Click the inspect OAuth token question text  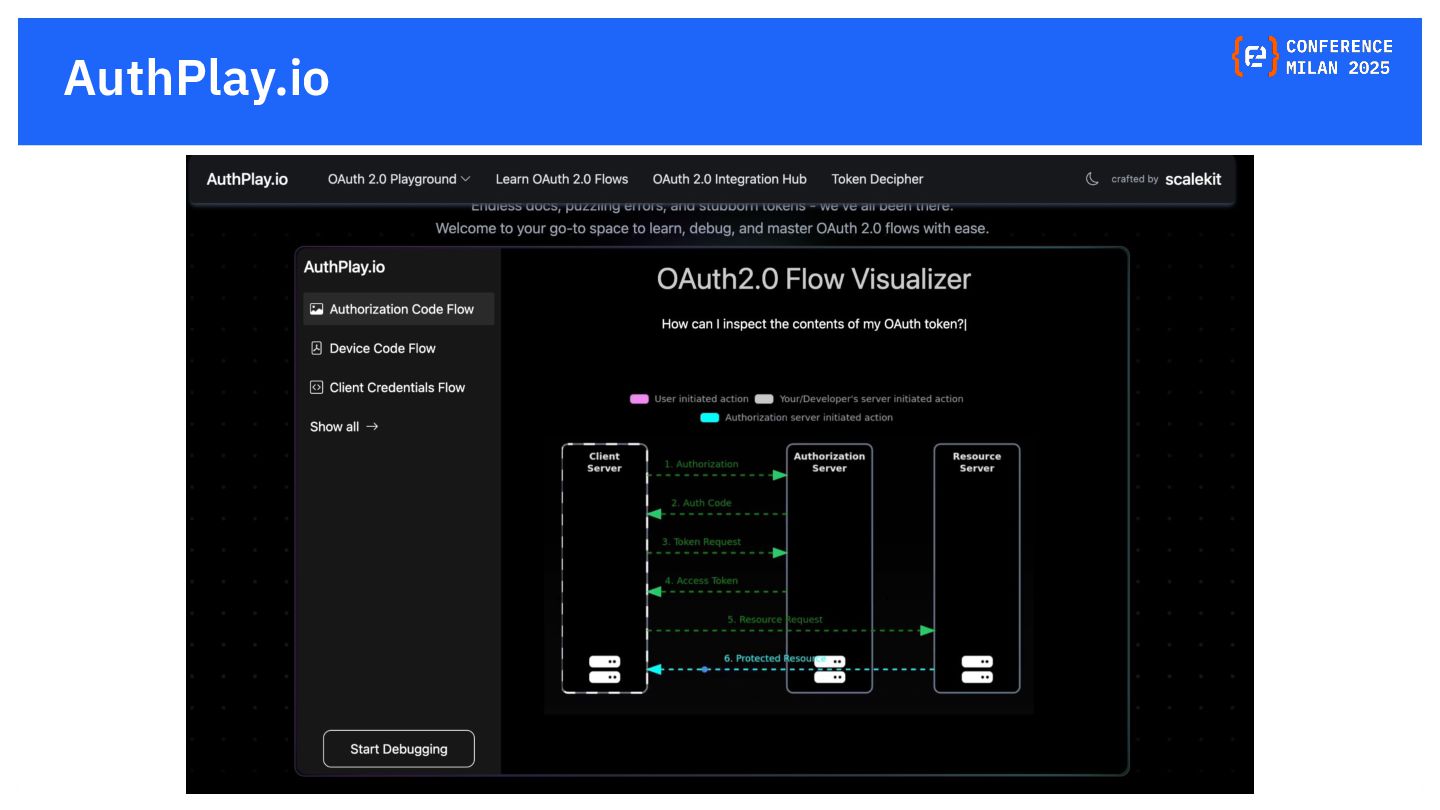814,324
